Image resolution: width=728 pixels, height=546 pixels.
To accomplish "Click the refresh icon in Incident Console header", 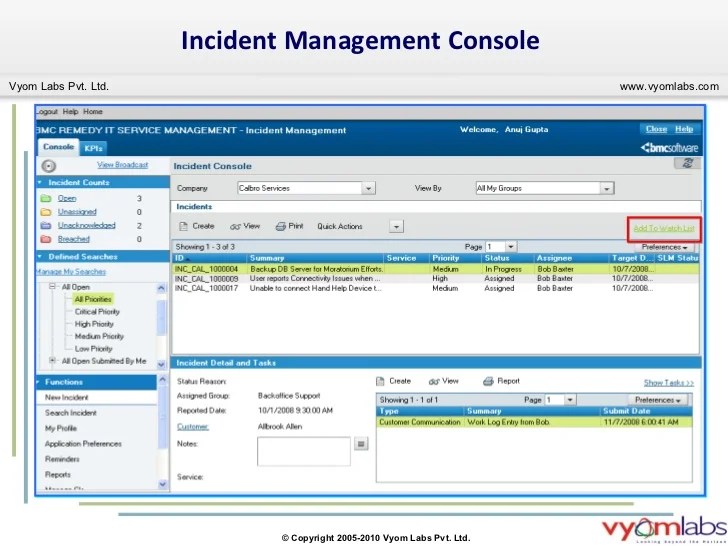I will [687, 163].
